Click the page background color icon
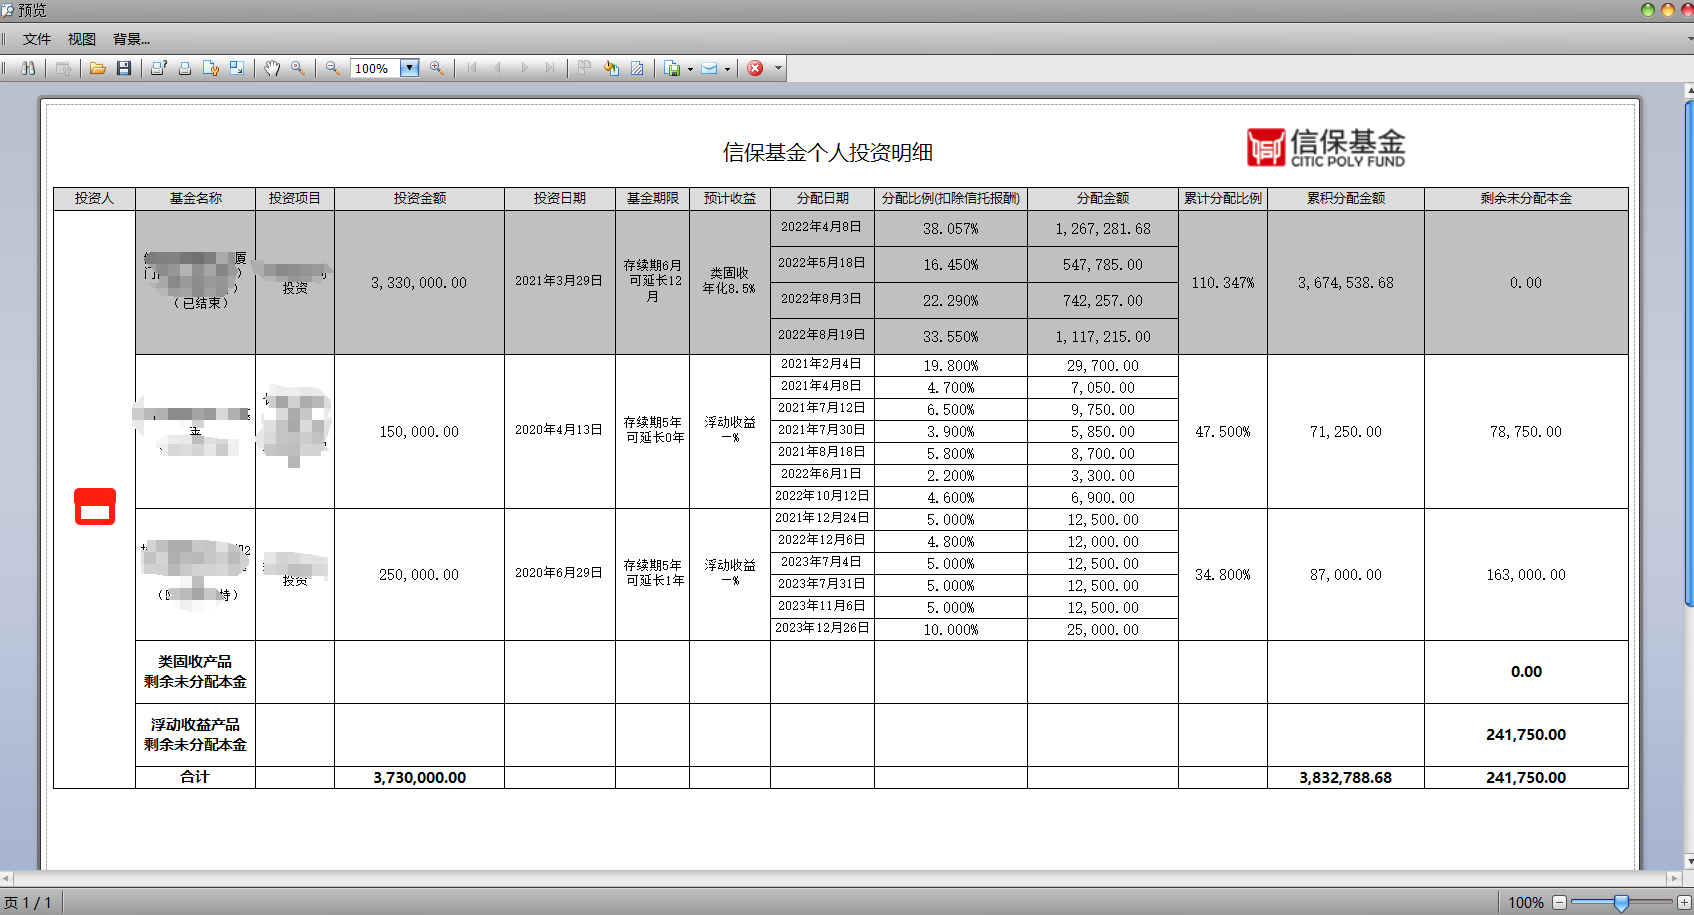 click(x=611, y=68)
